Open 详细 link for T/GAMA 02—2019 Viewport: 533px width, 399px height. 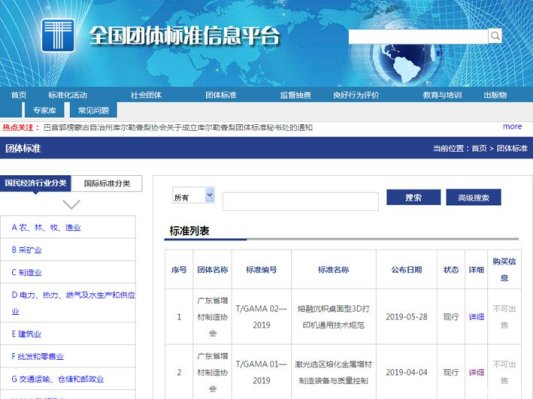(x=476, y=317)
